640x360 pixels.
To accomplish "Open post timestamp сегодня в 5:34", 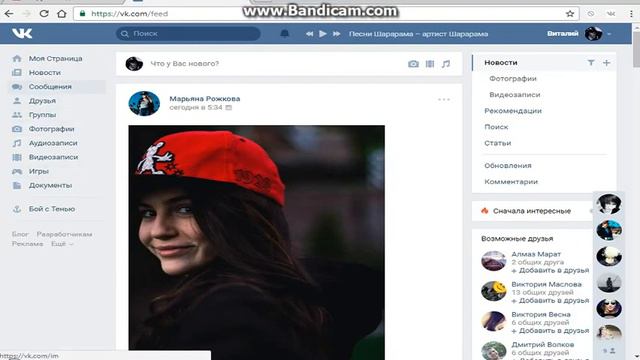I will [196, 108].
